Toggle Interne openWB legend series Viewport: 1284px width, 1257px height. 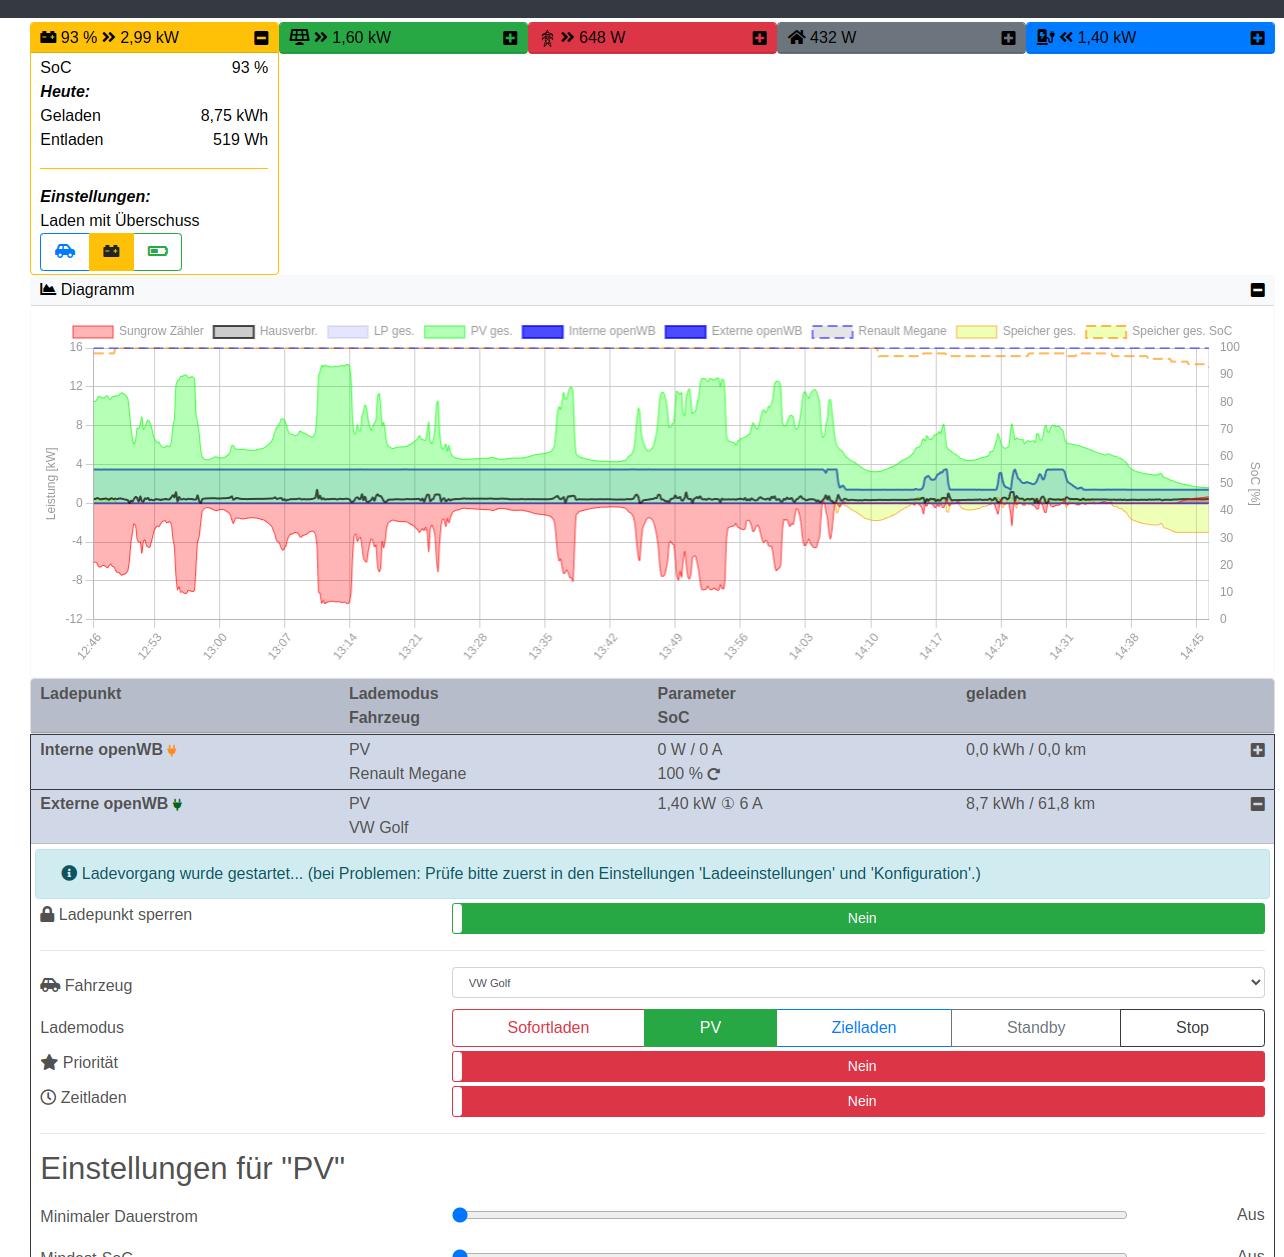[x=589, y=331]
